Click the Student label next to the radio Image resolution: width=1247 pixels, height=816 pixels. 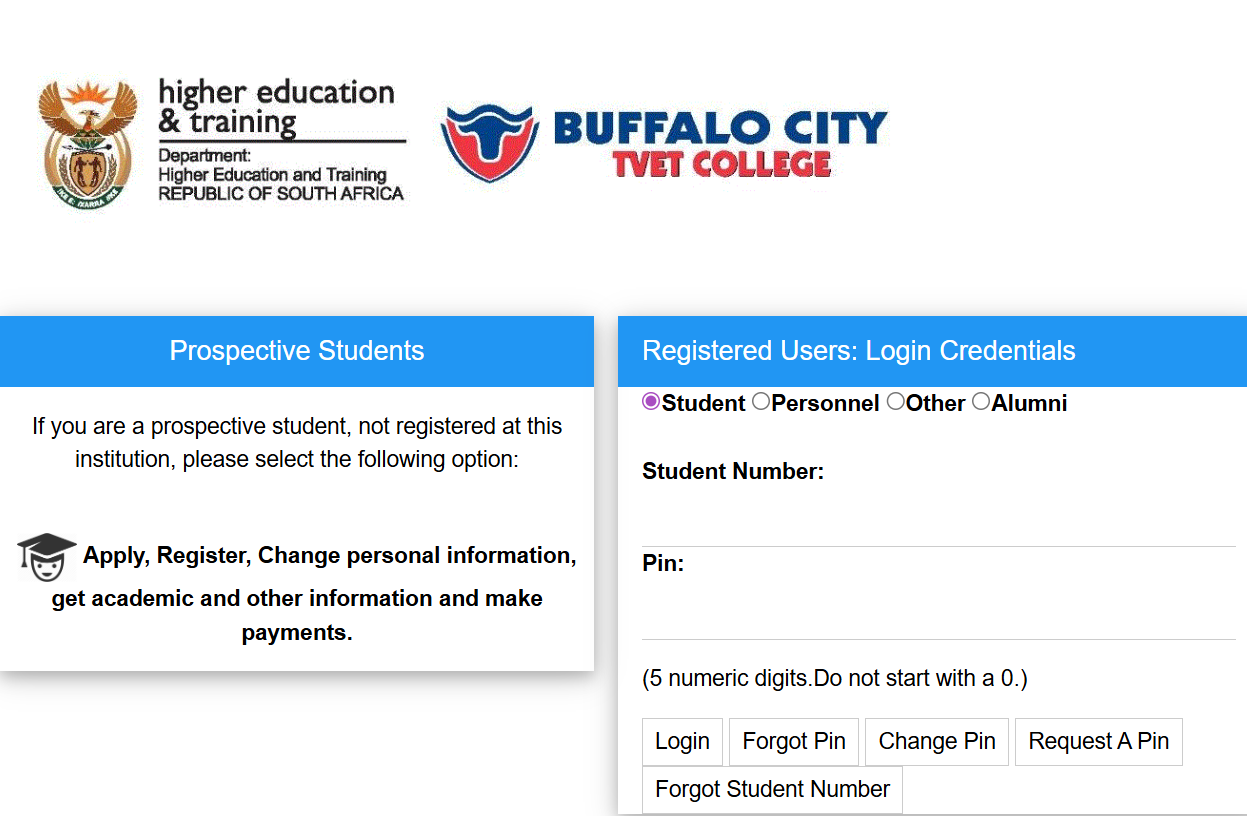(x=704, y=404)
